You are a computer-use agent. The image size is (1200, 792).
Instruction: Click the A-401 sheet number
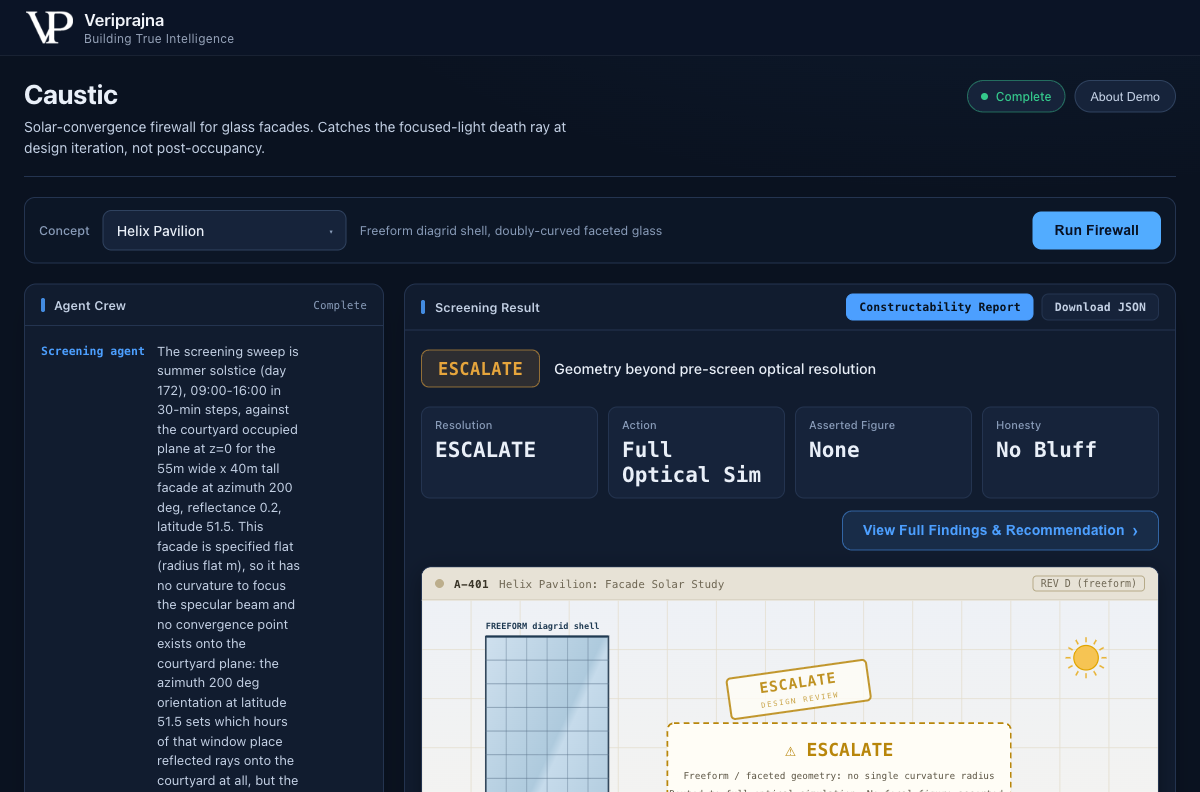[471, 584]
